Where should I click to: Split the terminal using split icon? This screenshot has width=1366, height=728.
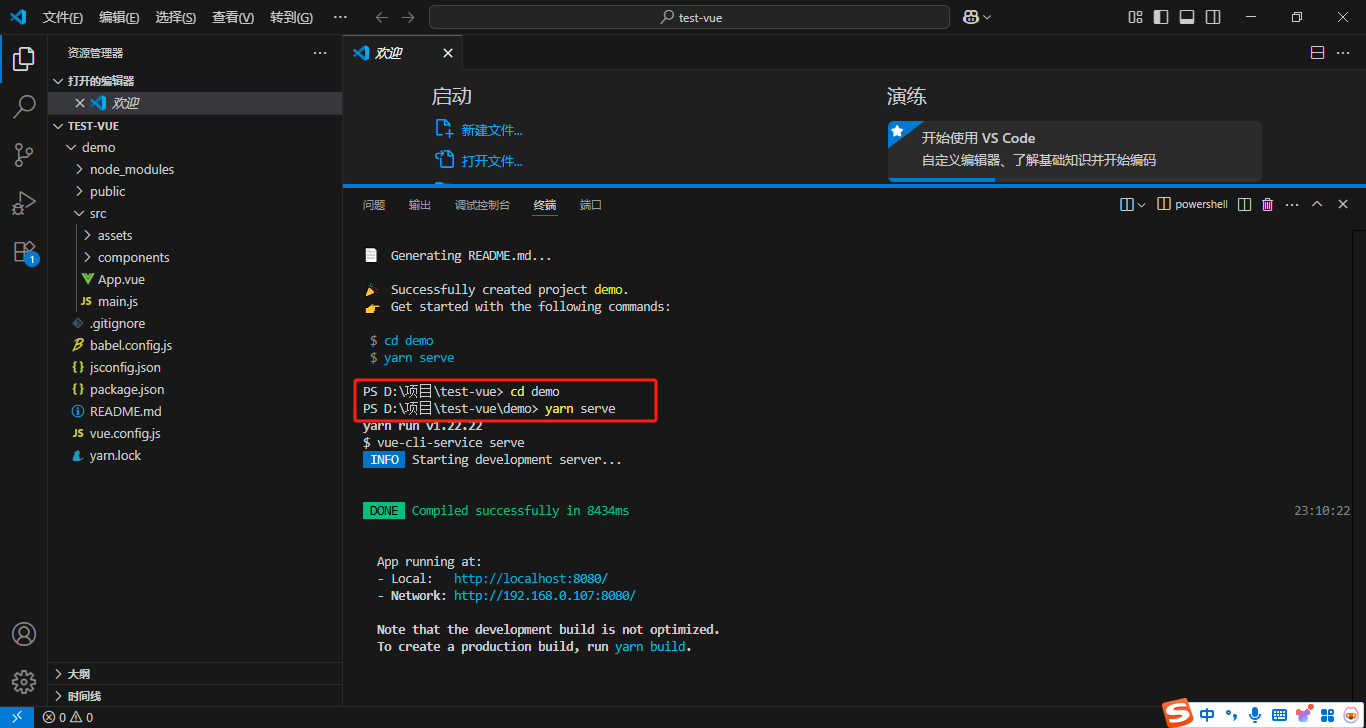tap(1243, 203)
